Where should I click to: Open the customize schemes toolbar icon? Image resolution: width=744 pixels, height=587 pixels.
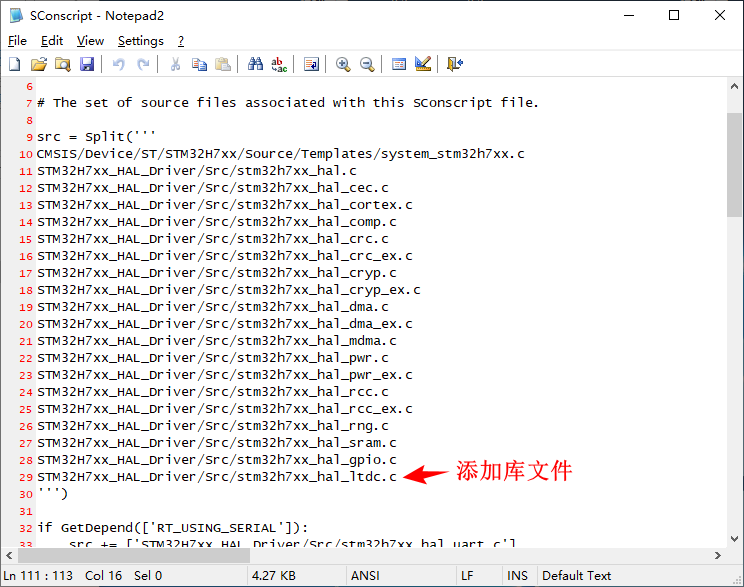pyautogui.click(x=423, y=64)
